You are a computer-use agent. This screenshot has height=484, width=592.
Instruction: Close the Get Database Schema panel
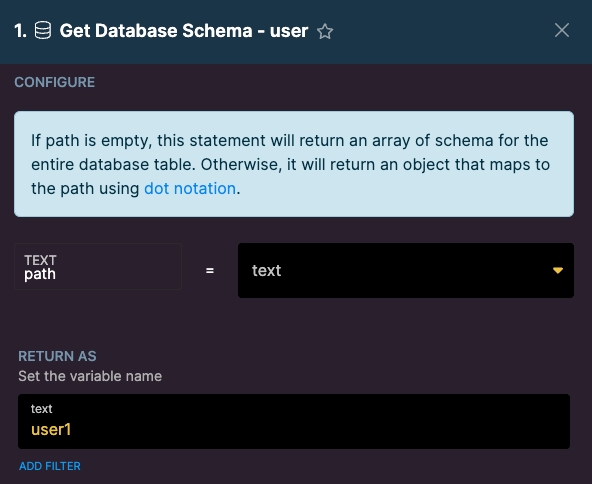coord(562,30)
